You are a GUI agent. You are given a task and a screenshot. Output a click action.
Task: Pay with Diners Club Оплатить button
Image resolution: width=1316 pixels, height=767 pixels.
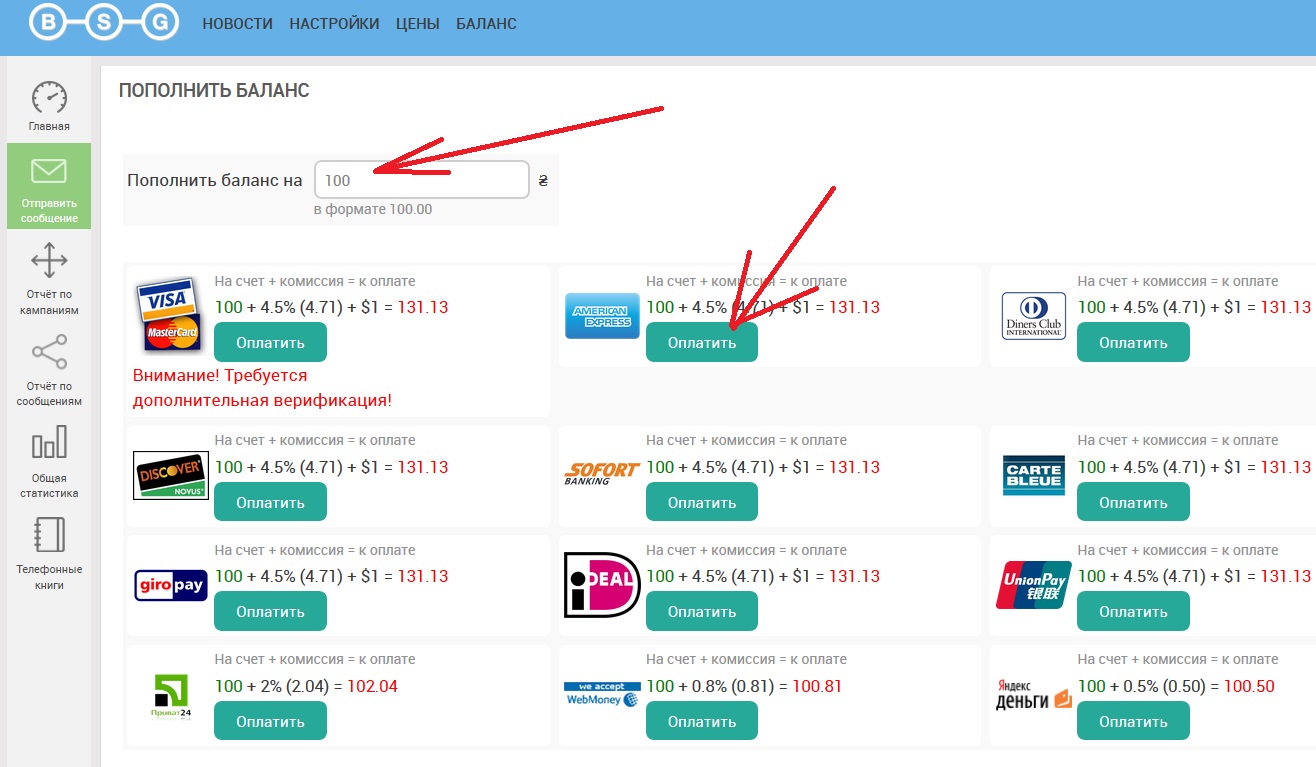coord(1133,342)
